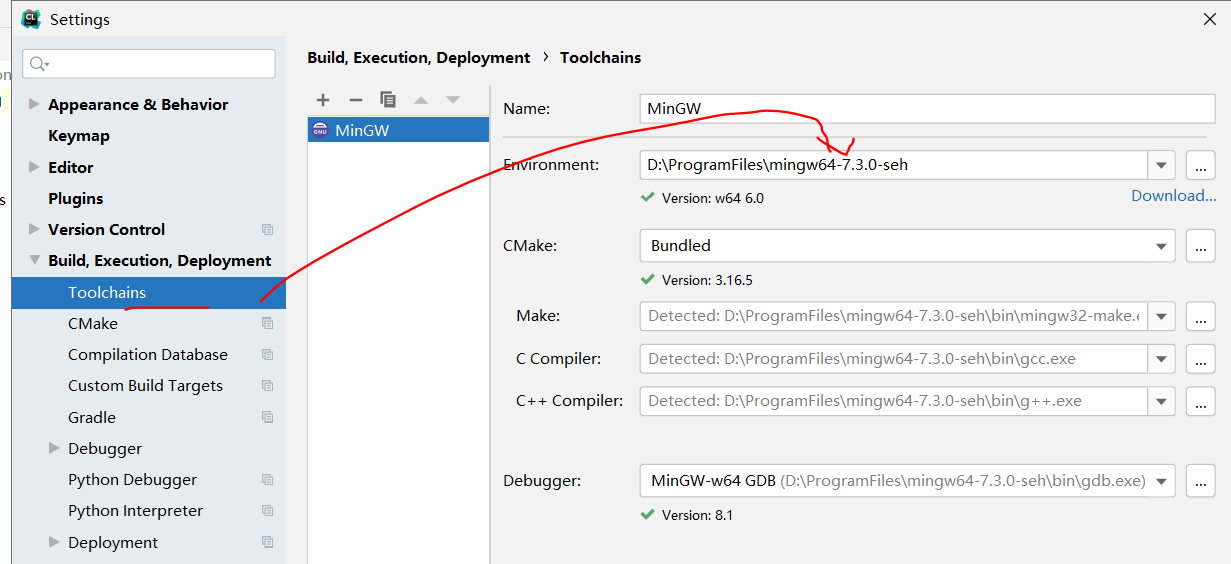Click project-level icon beside CMake

point(267,324)
